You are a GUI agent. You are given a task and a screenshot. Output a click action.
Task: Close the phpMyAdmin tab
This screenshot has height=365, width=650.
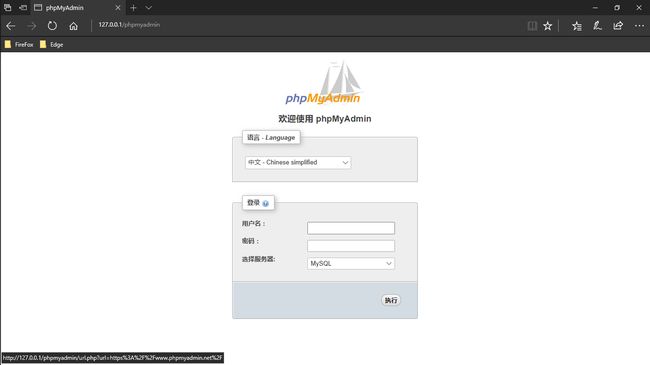[118, 7]
